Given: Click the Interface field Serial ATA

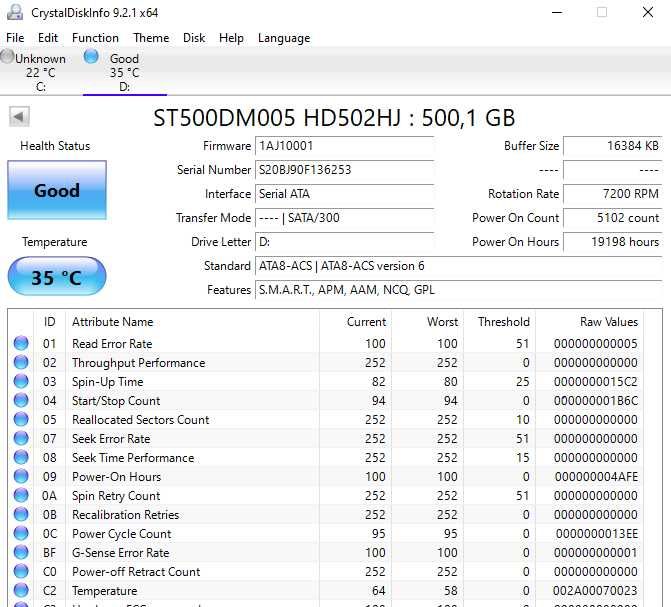Looking at the screenshot, I should [344, 194].
